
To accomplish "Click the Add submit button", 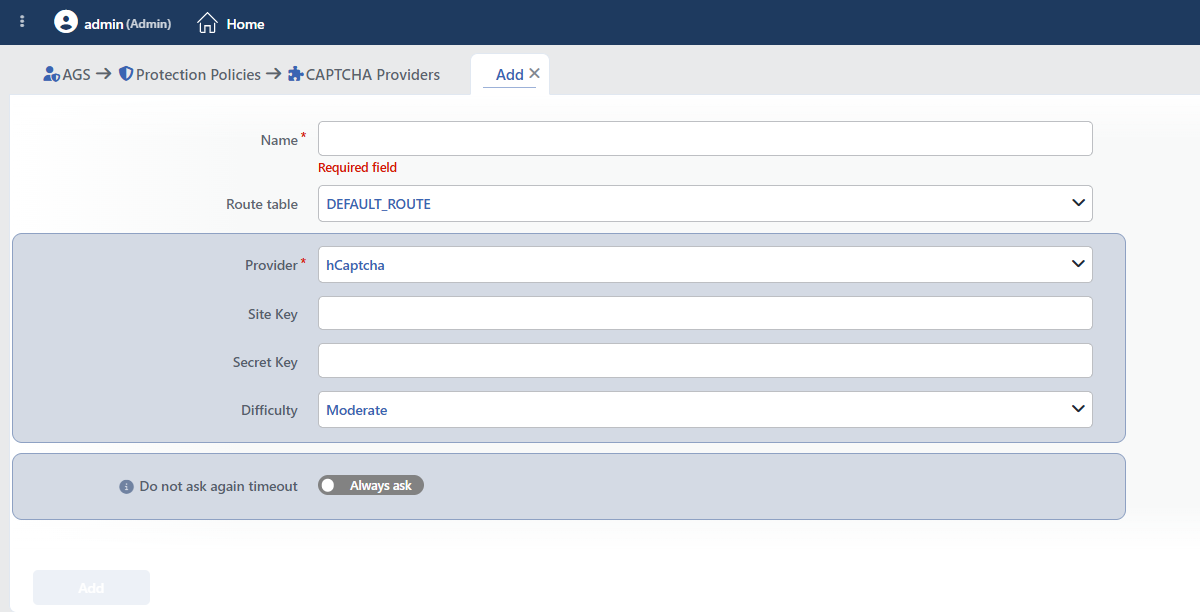I will coord(91,588).
